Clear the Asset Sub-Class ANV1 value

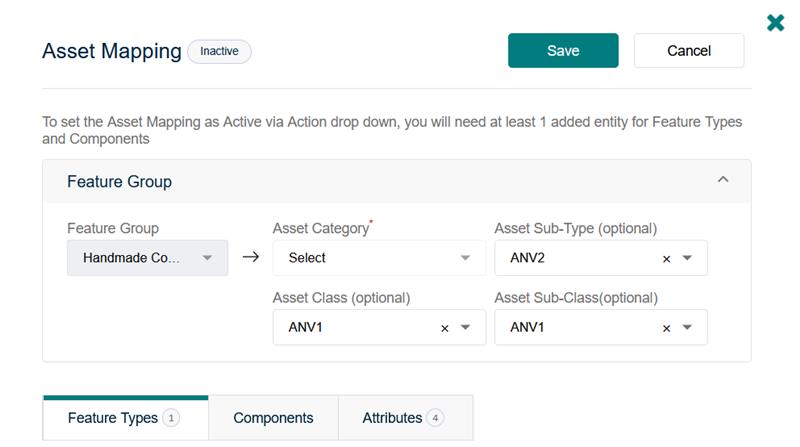[666, 328]
